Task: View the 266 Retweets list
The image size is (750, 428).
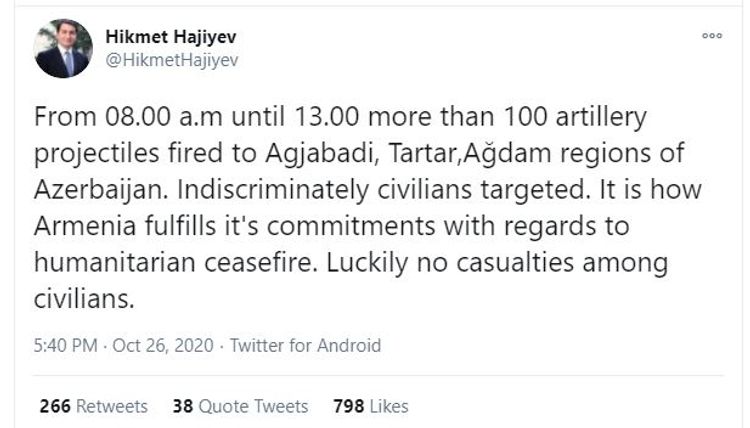Action: (93, 406)
